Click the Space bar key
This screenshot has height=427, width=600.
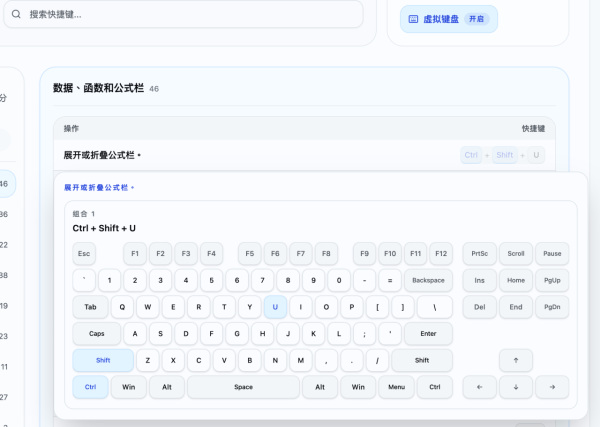[x=243, y=387]
